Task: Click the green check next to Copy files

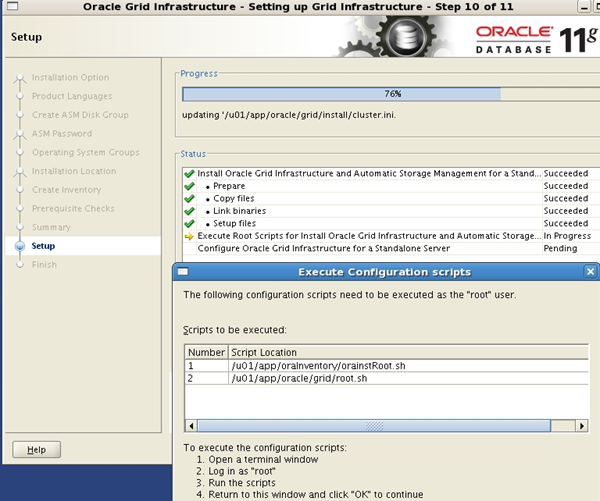Action: click(189, 199)
